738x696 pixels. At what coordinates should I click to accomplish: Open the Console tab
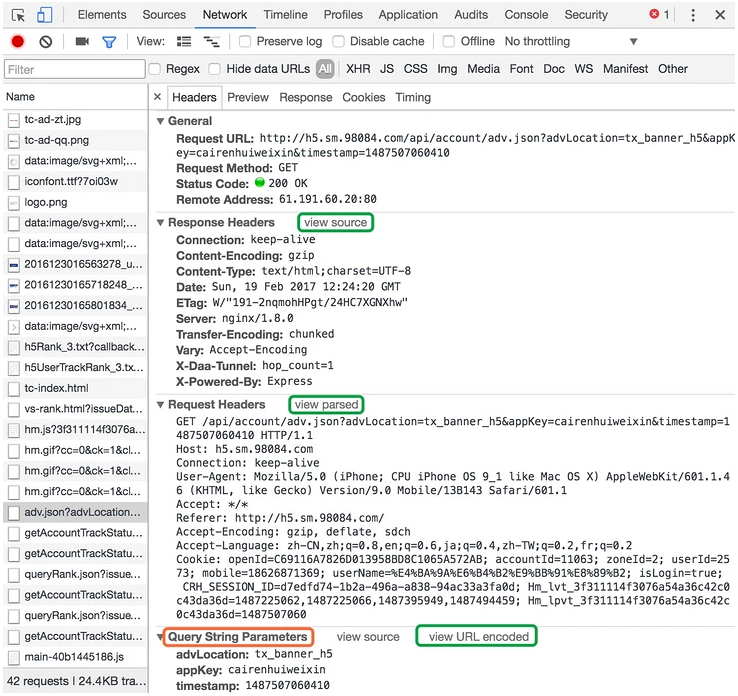point(526,15)
